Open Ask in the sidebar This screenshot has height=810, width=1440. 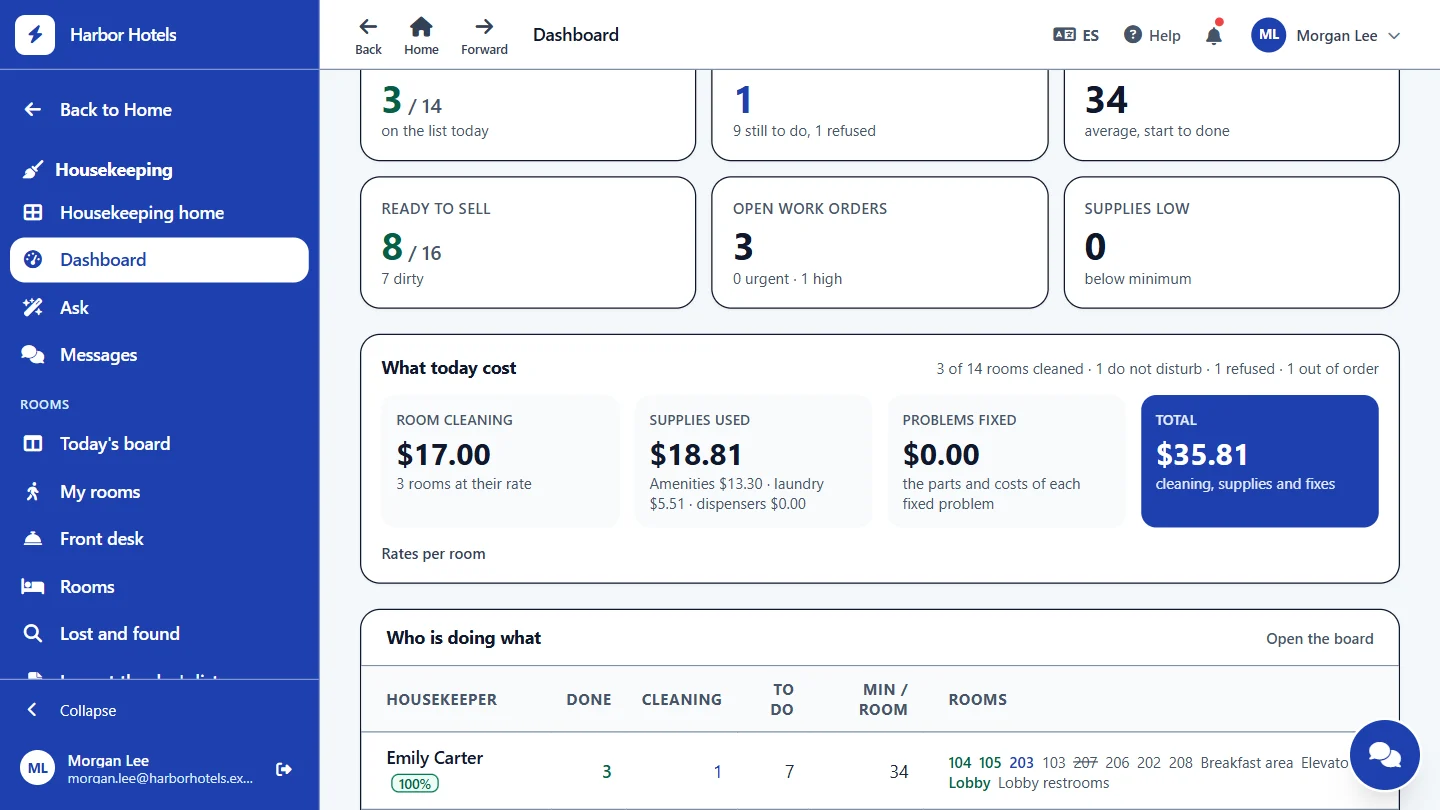point(160,308)
